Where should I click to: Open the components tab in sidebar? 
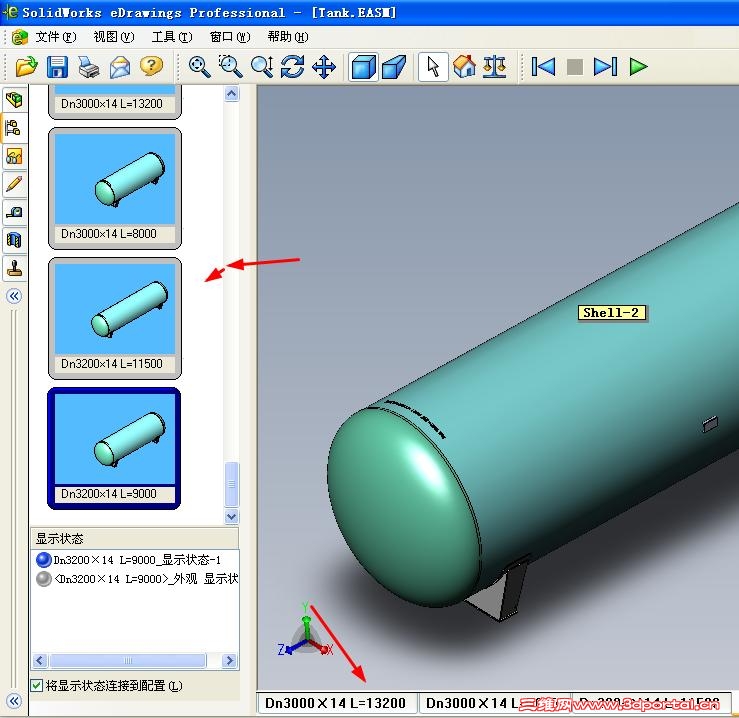click(14, 99)
